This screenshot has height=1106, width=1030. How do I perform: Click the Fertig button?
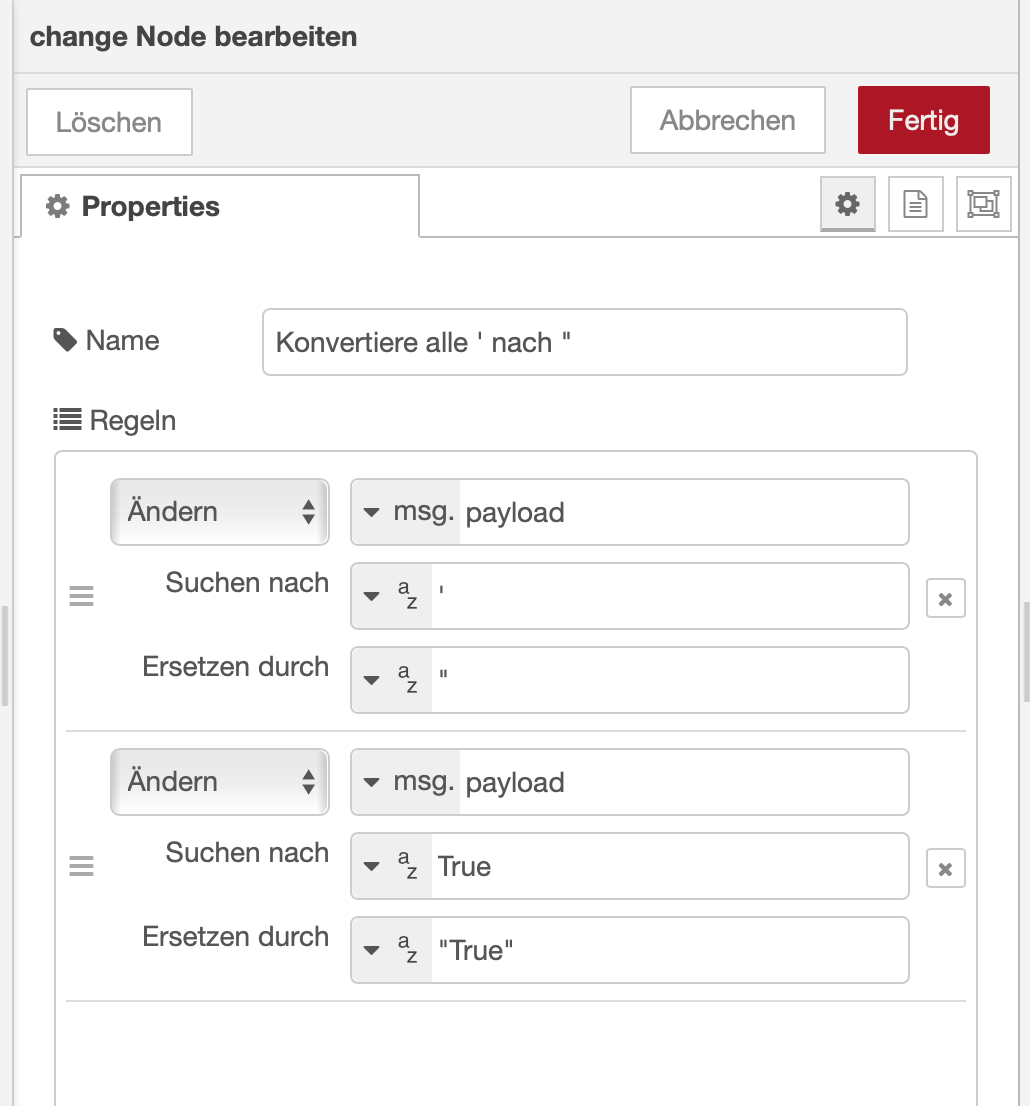(x=923, y=120)
